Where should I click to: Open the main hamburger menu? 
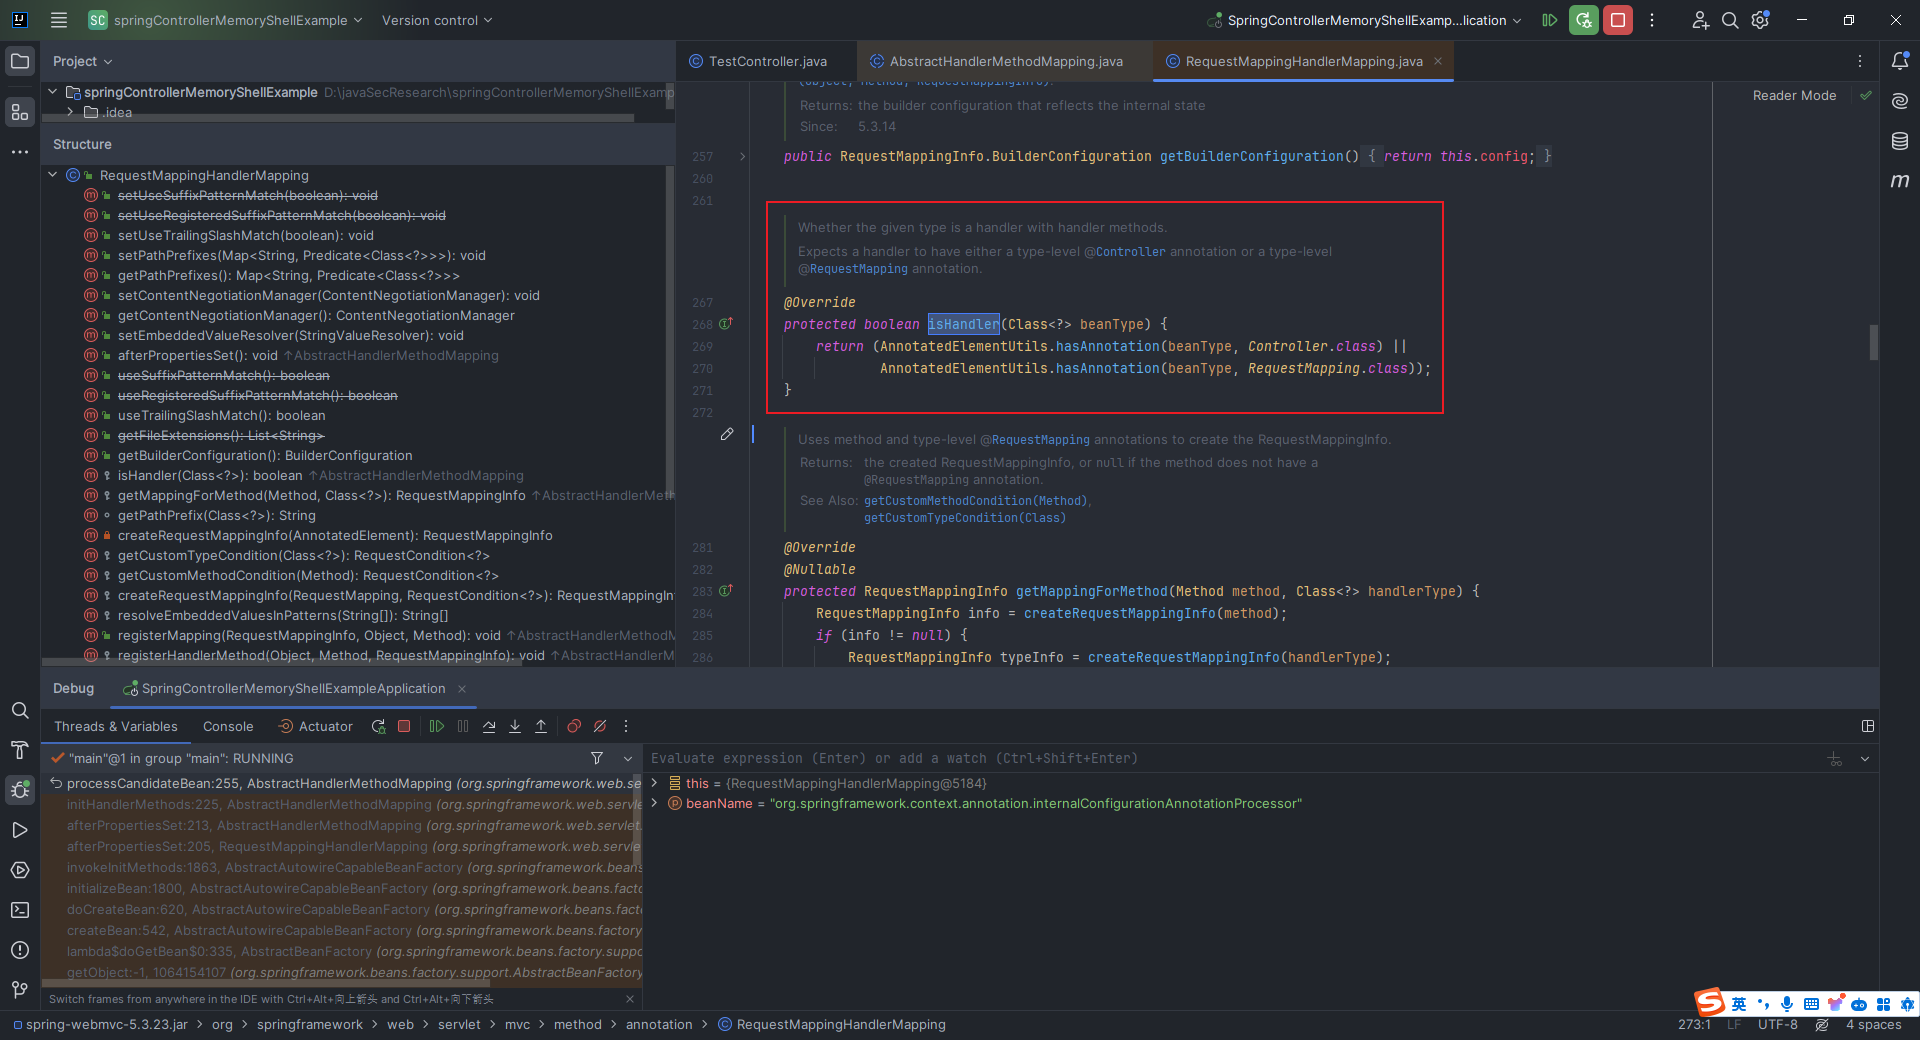click(59, 20)
